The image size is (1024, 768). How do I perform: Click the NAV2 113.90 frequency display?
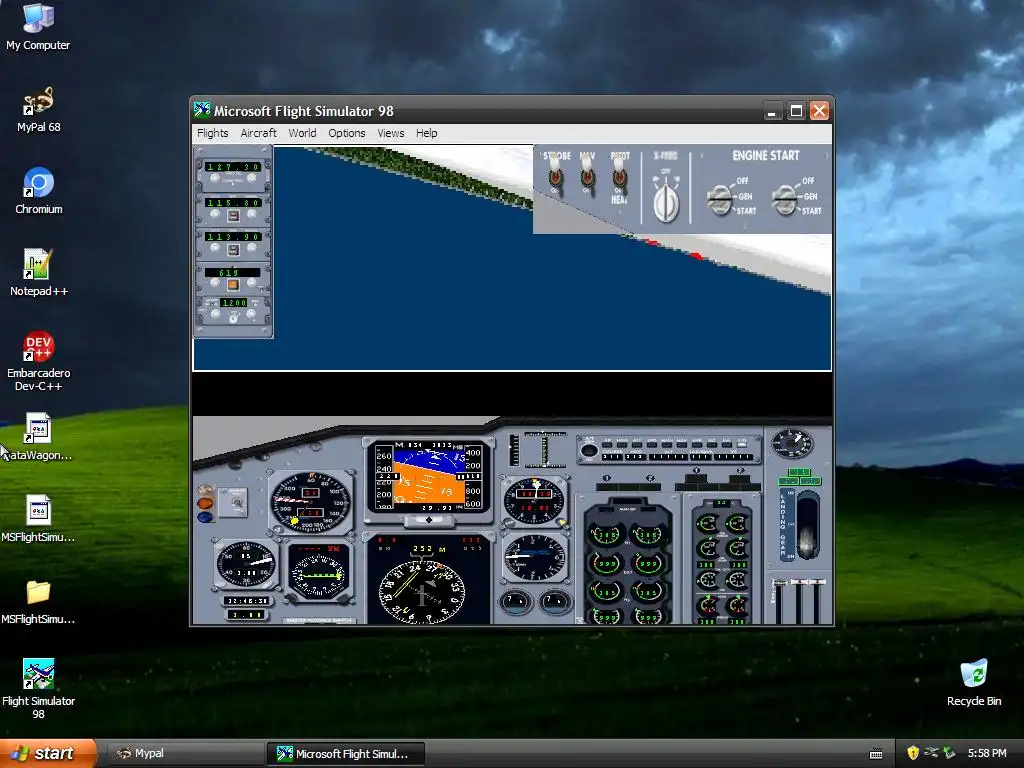pyautogui.click(x=233, y=236)
